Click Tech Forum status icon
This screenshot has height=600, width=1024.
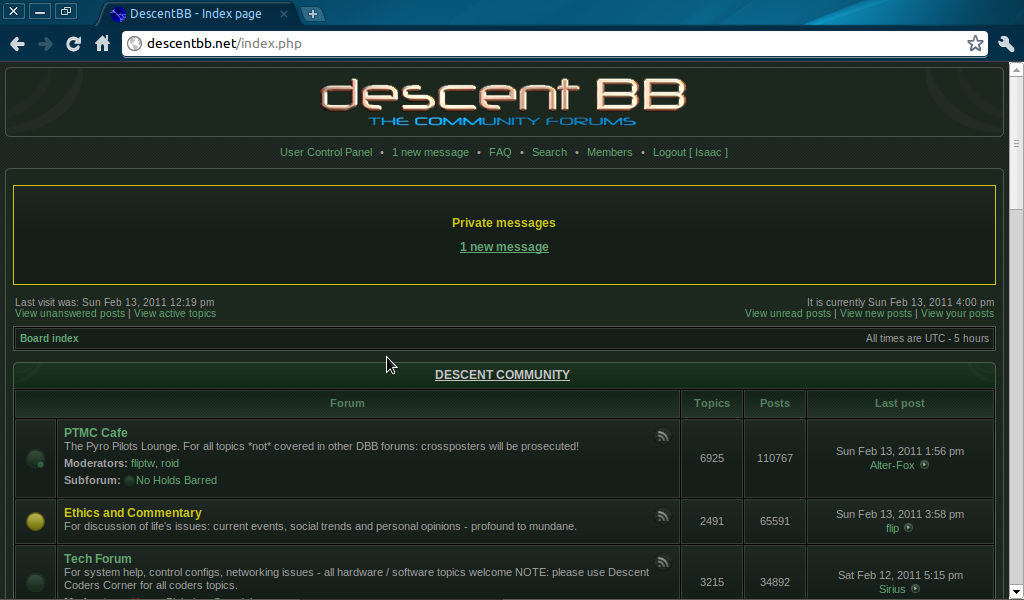tap(35, 582)
